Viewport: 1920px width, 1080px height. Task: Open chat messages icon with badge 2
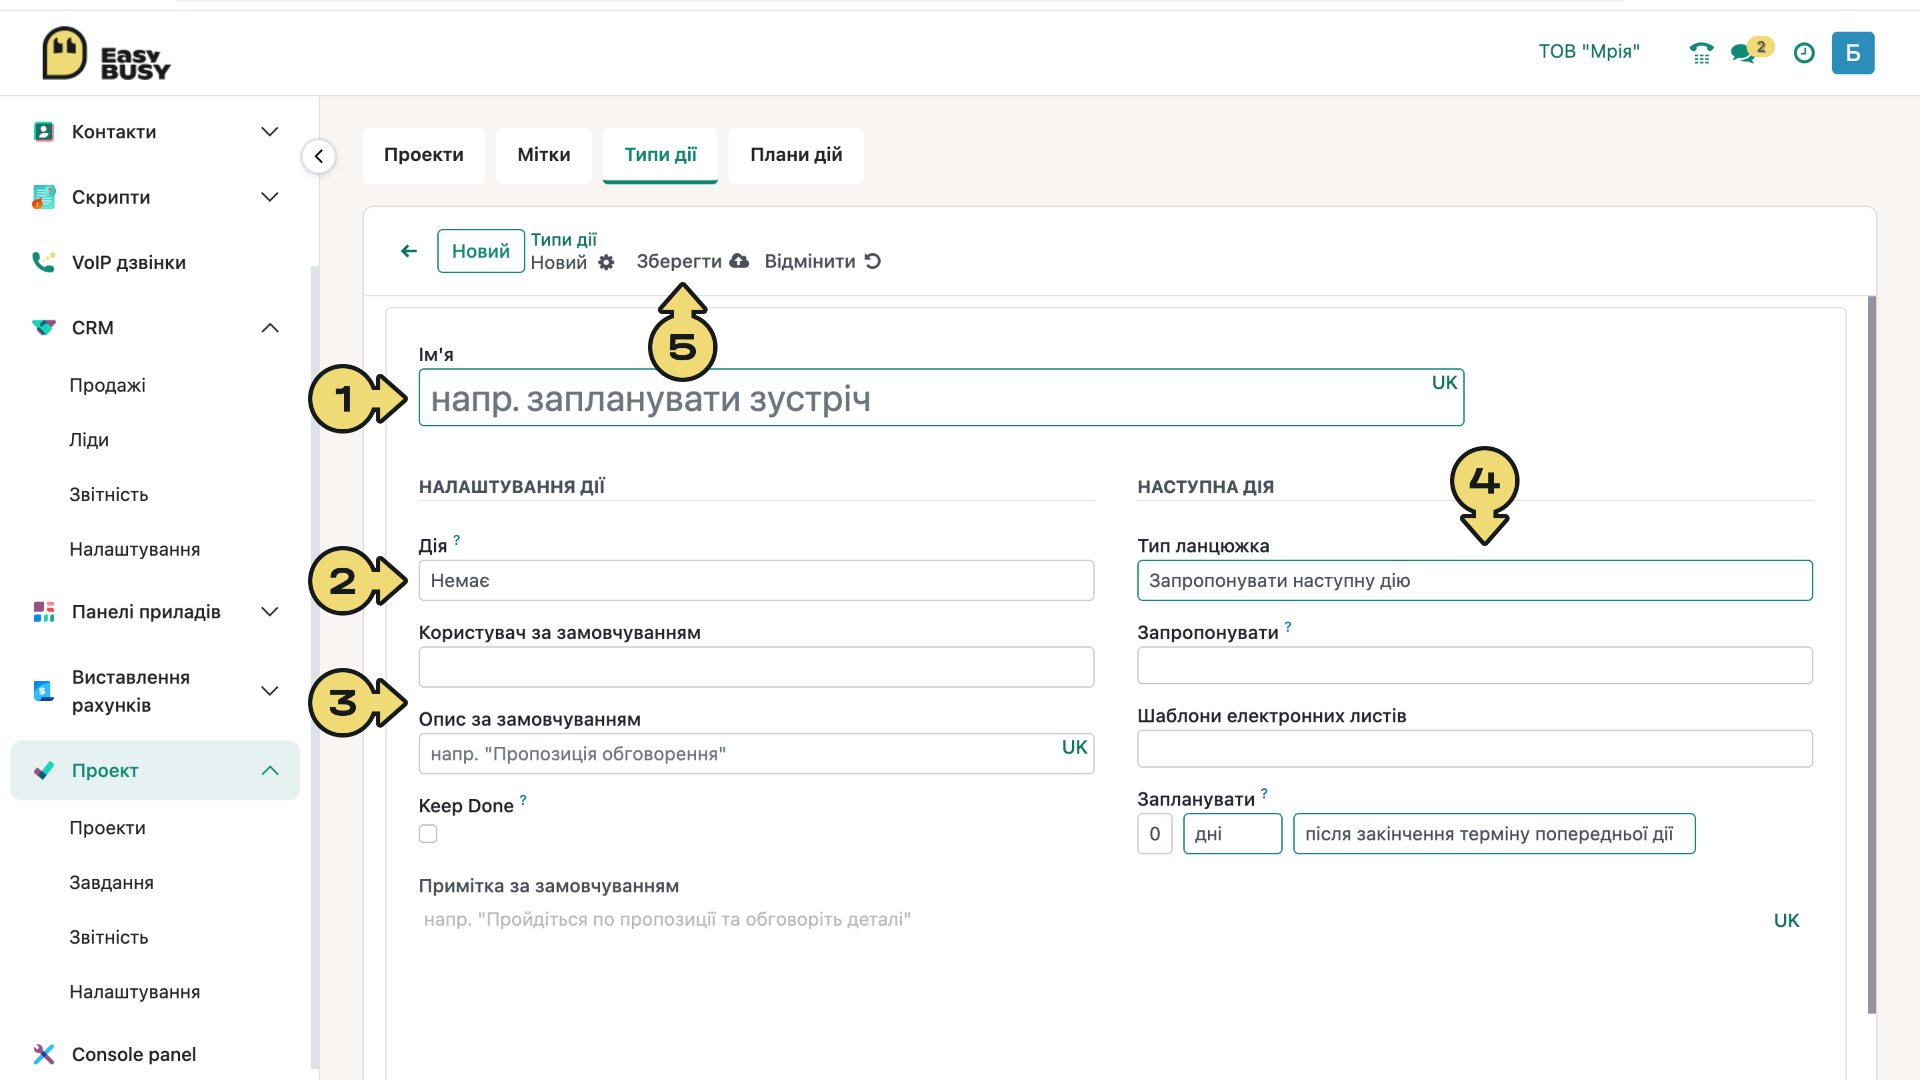tap(1750, 51)
